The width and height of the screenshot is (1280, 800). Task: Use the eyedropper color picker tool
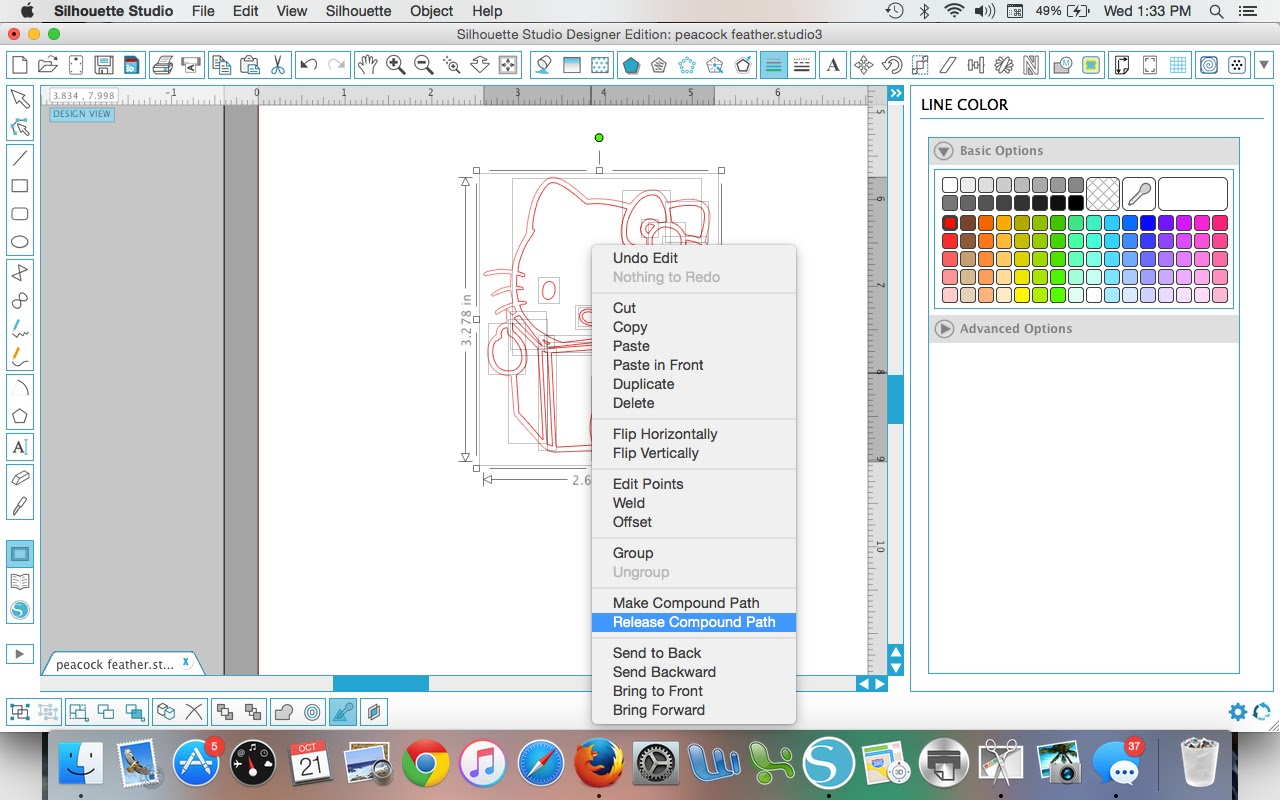(x=1138, y=194)
